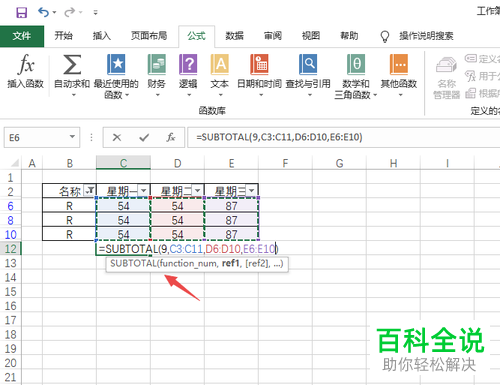Screen dimensions: 500x385
Task: Open the 星期二 column filter dropdown
Action: point(197,191)
